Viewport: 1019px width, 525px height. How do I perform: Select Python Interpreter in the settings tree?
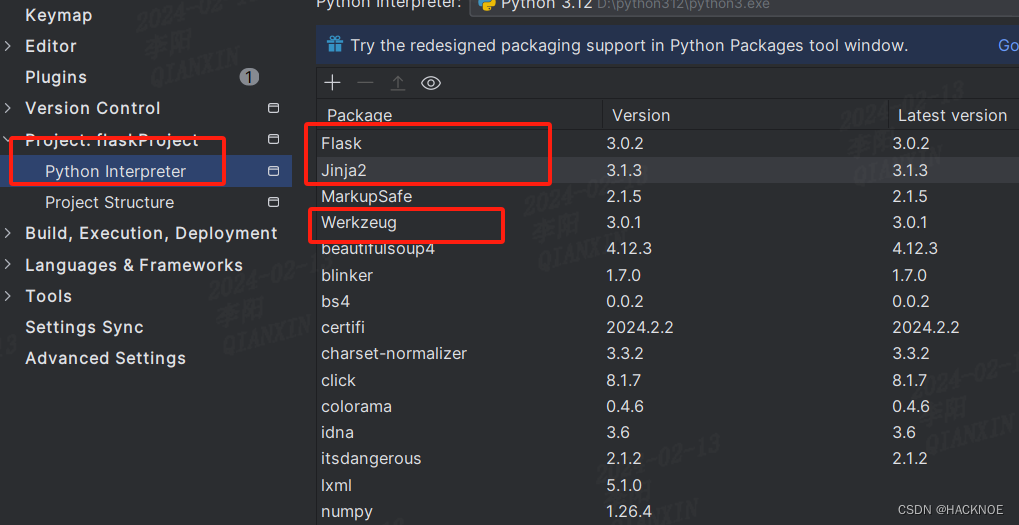point(146,171)
